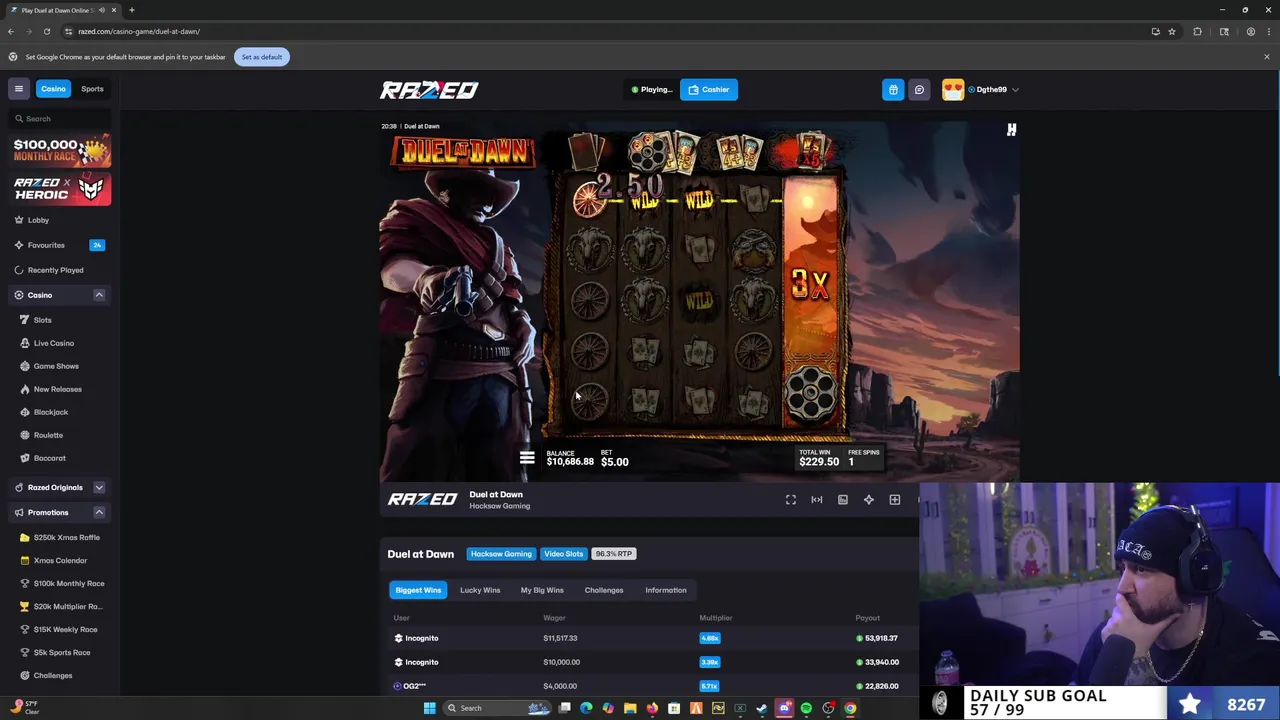Open New Releases in the sidebar

tap(58, 389)
